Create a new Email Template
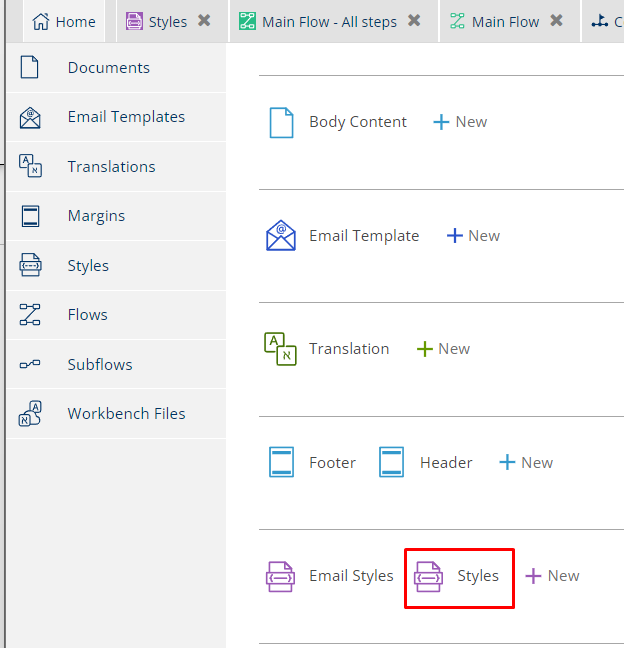The image size is (624, 648). tap(473, 236)
